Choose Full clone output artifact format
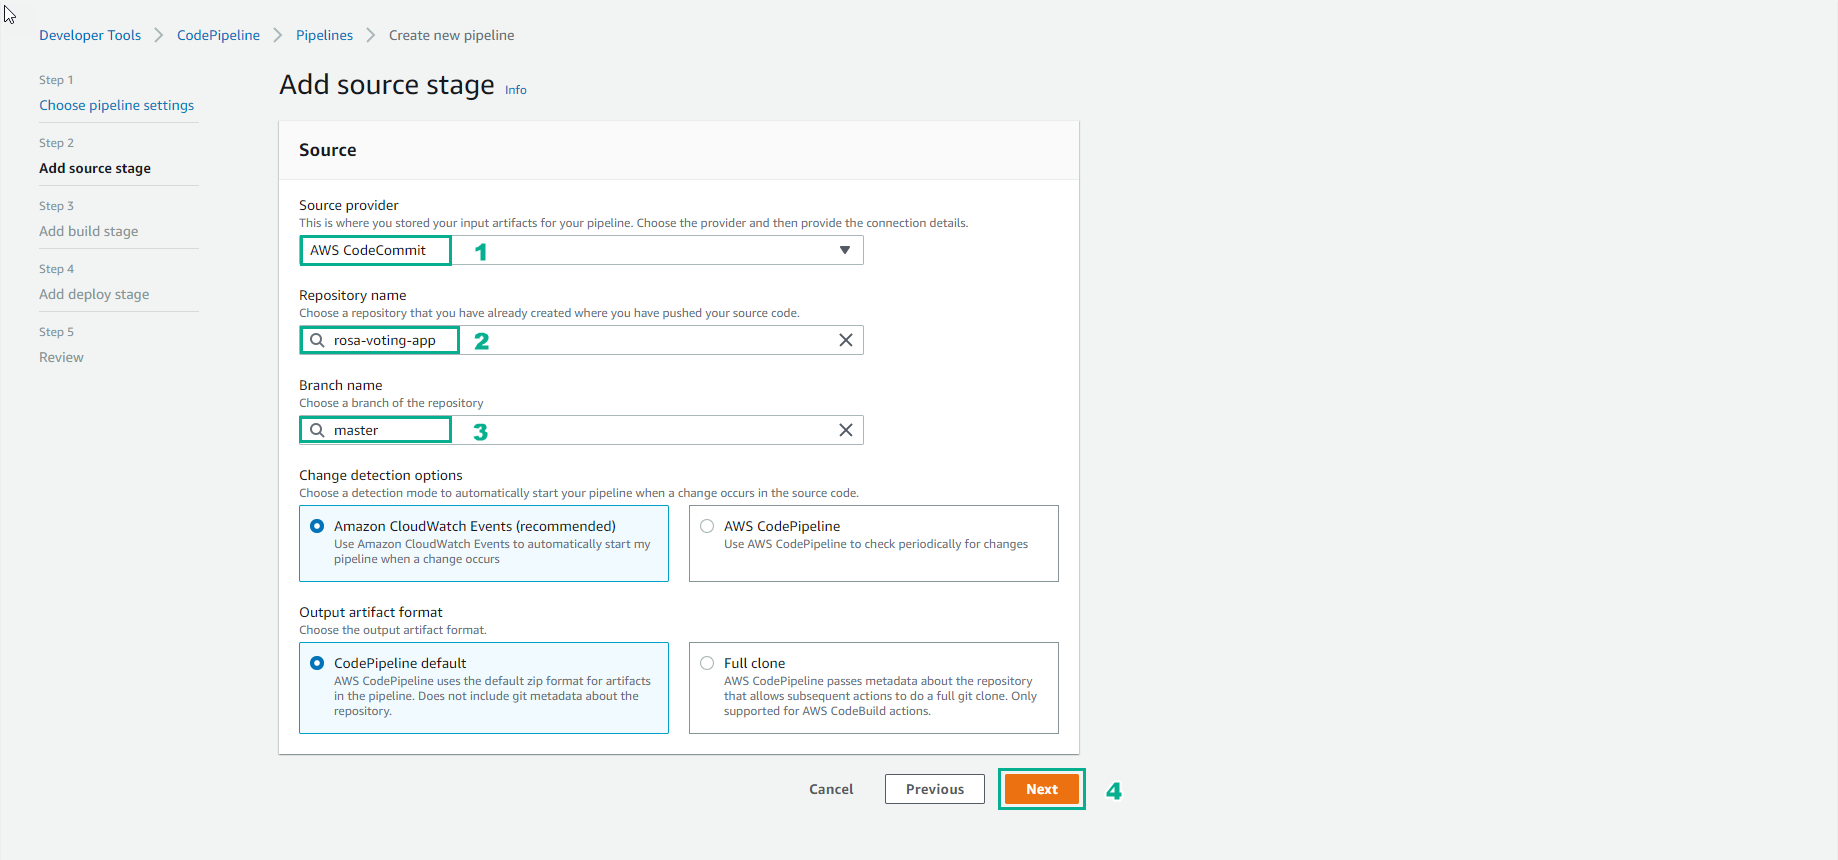Image resolution: width=1838 pixels, height=860 pixels. [x=707, y=663]
